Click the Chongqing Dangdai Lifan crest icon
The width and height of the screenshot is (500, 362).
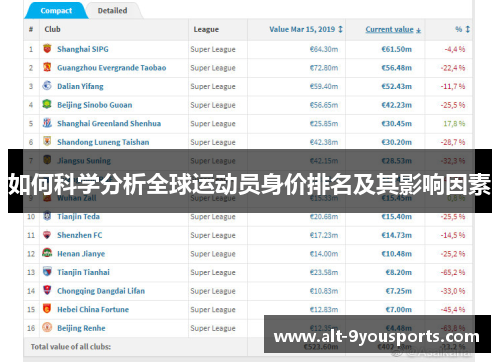[47, 290]
